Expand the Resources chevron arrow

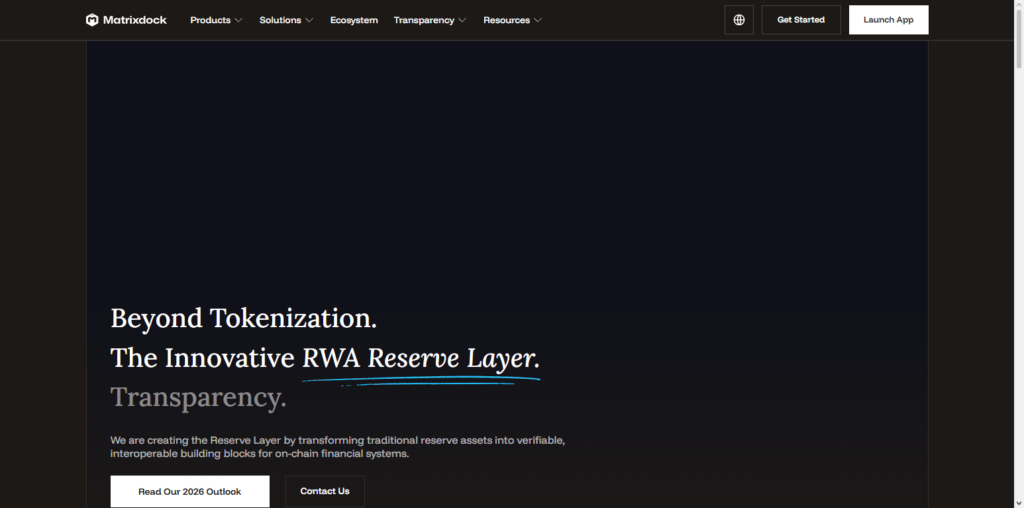[x=537, y=20]
